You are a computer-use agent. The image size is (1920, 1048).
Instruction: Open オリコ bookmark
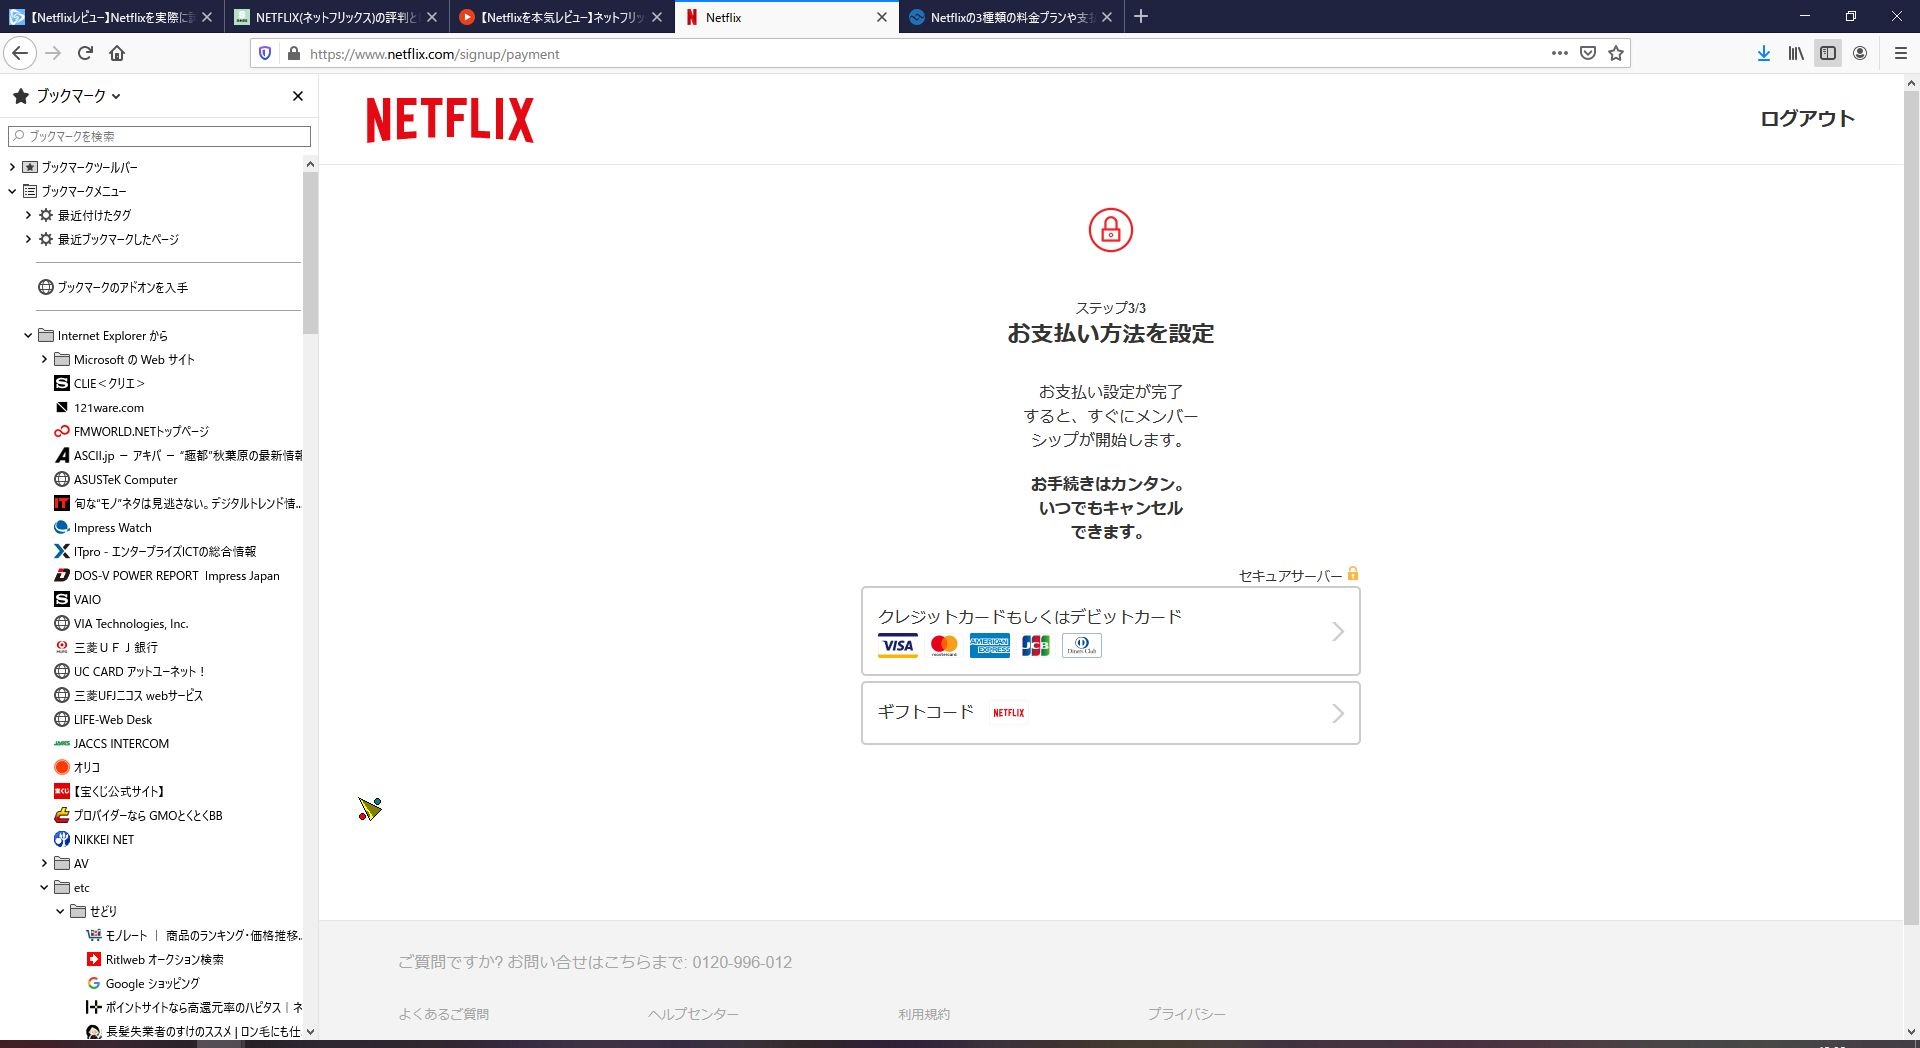pos(78,767)
